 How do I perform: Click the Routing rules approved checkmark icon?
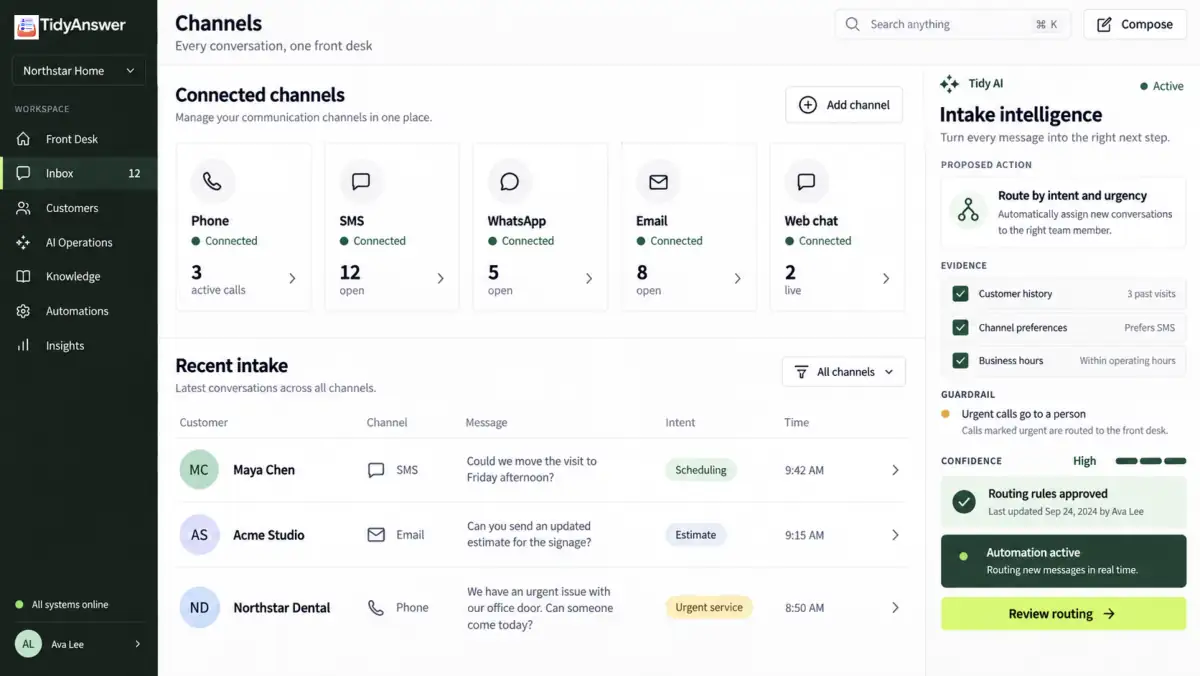(x=964, y=502)
